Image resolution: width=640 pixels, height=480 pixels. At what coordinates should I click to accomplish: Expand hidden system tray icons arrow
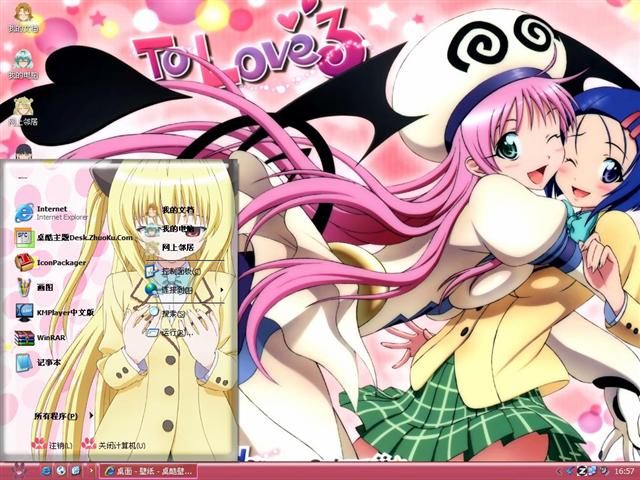coord(560,471)
